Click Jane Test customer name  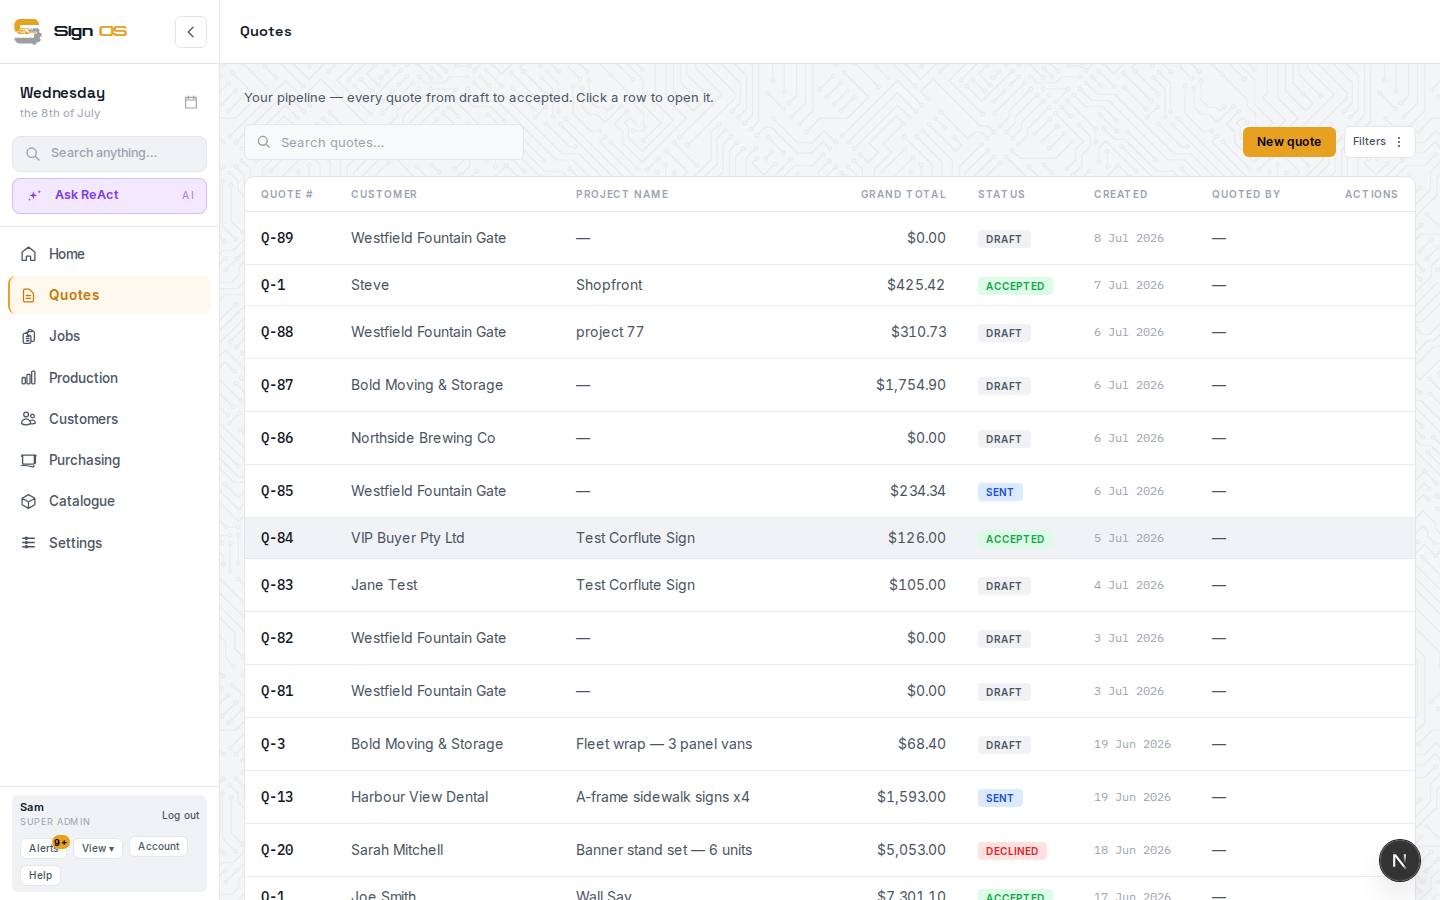(x=384, y=585)
